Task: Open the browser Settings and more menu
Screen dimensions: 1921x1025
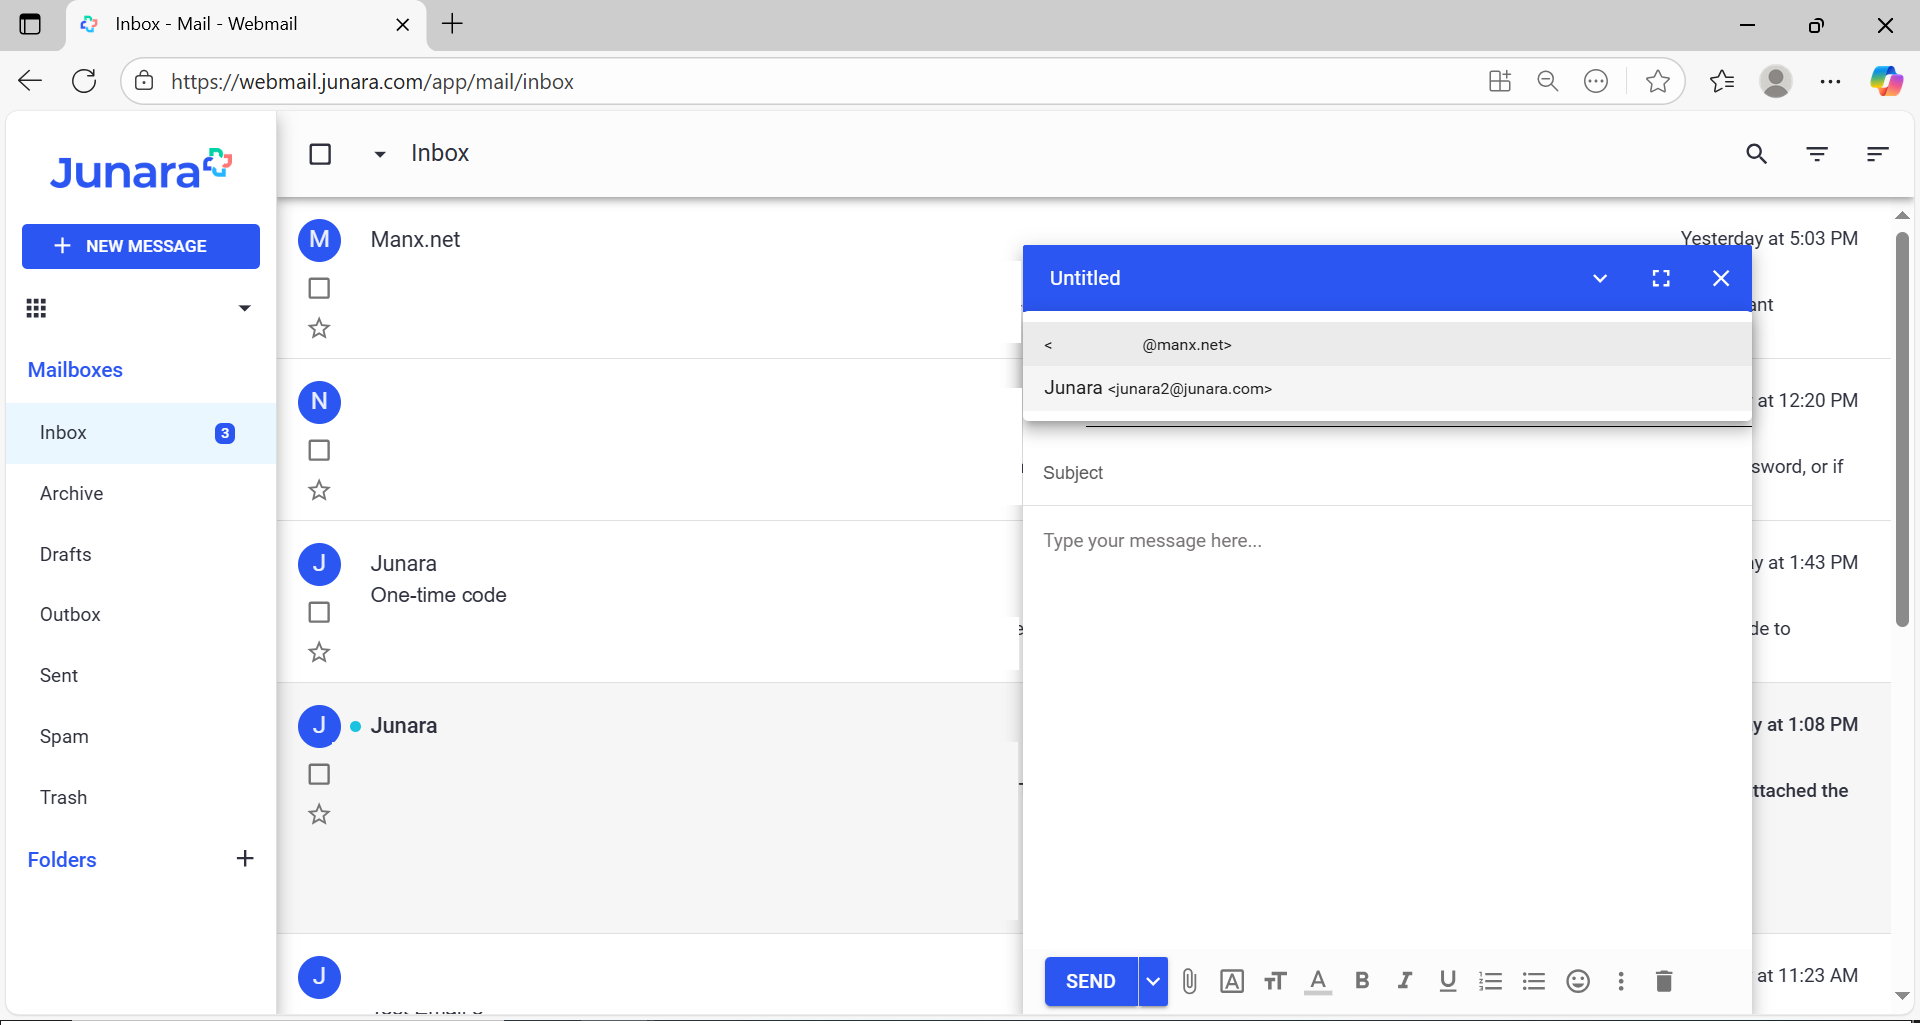Action: (x=1830, y=81)
